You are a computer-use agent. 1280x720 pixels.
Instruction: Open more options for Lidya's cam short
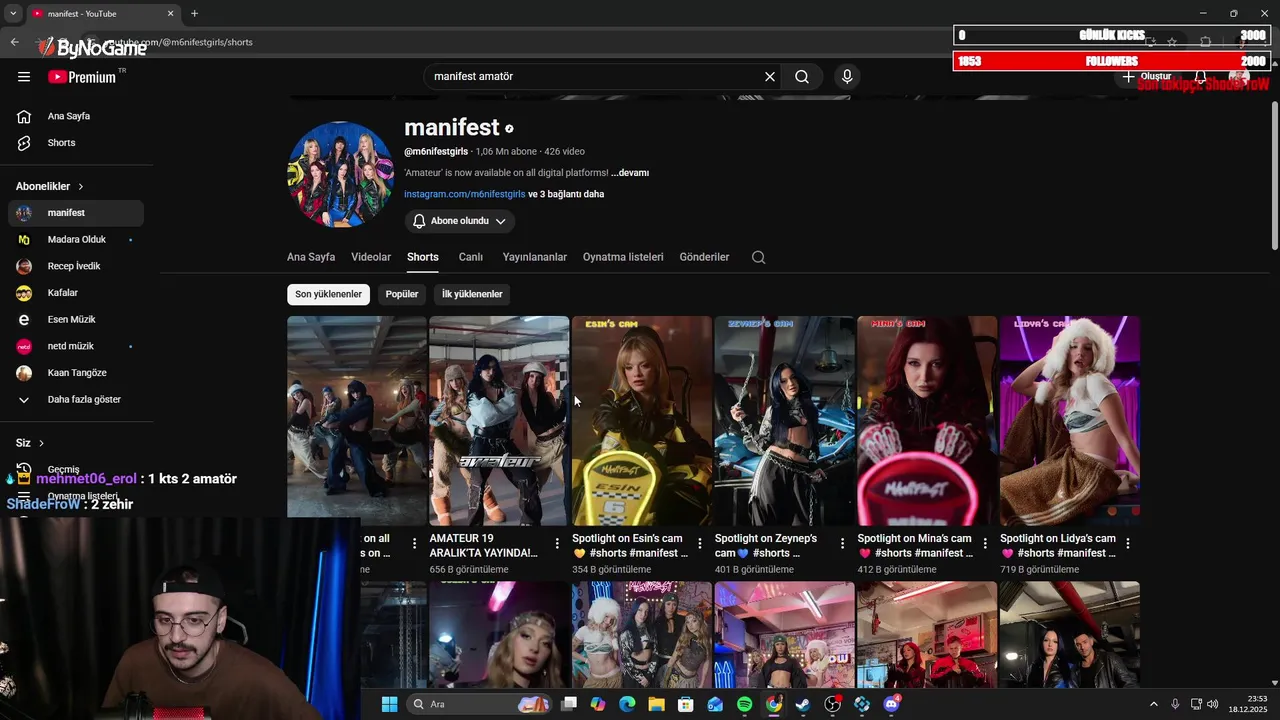[x=1128, y=544]
